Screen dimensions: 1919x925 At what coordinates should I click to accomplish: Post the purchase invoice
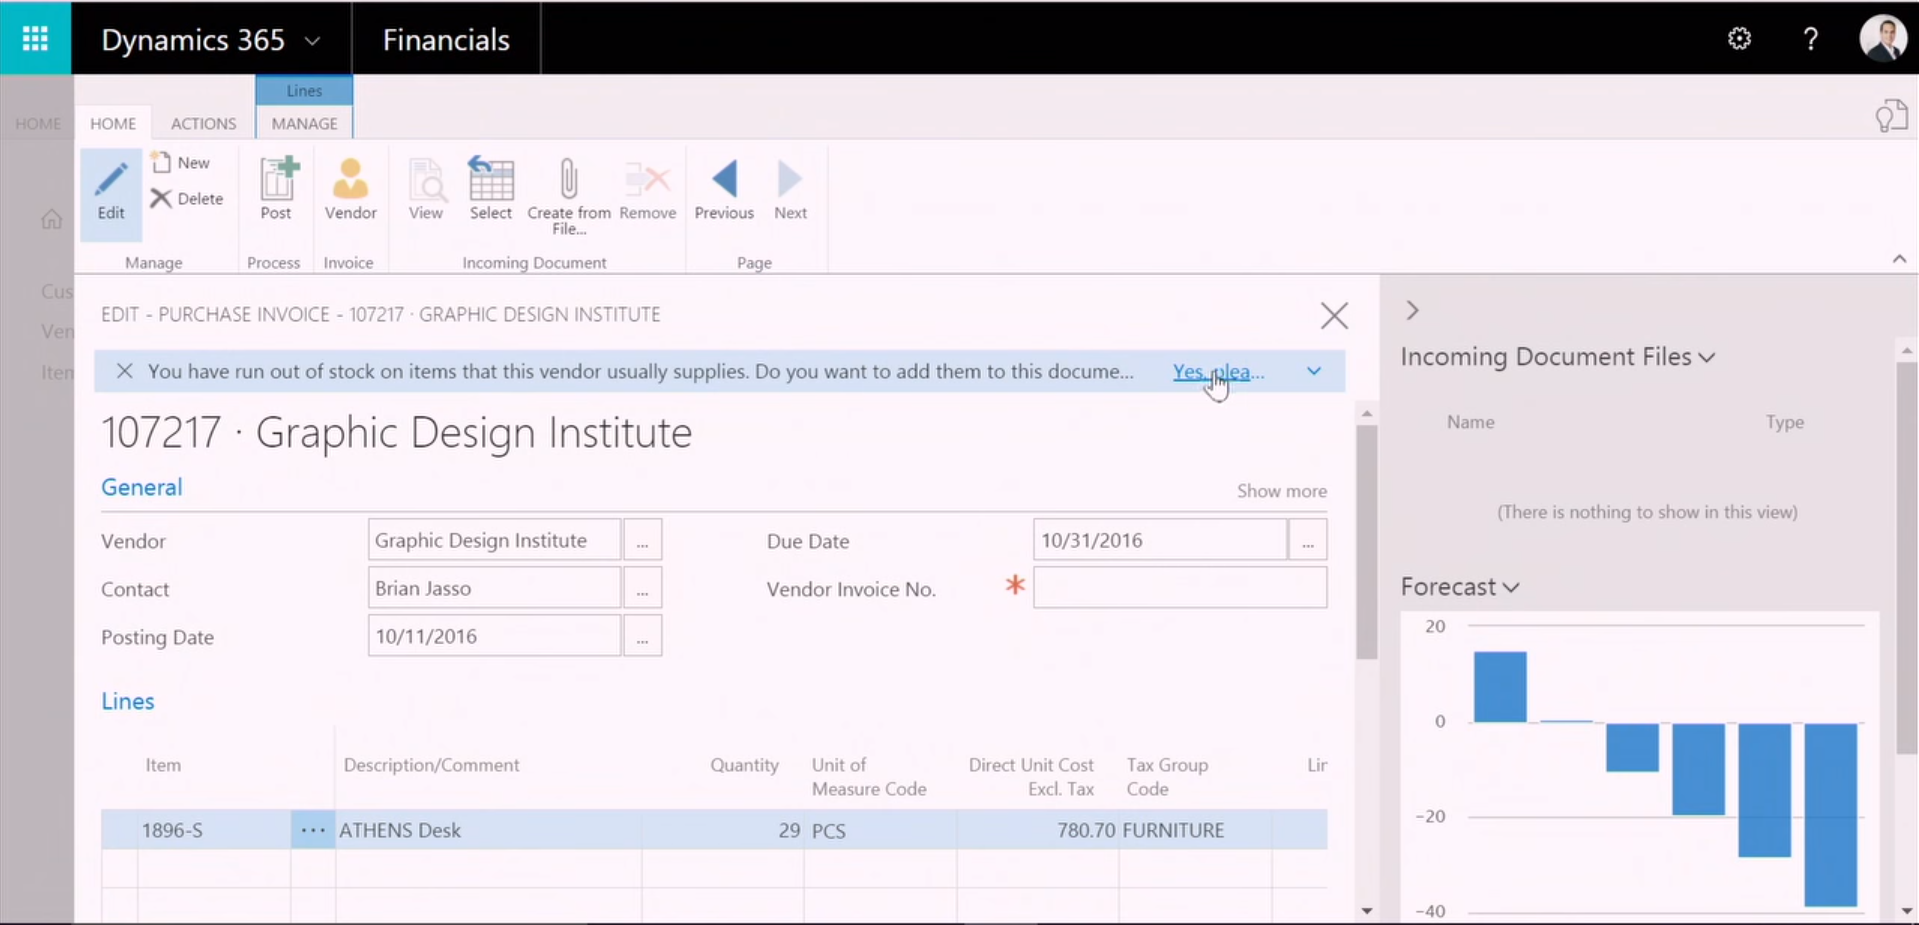(x=276, y=189)
